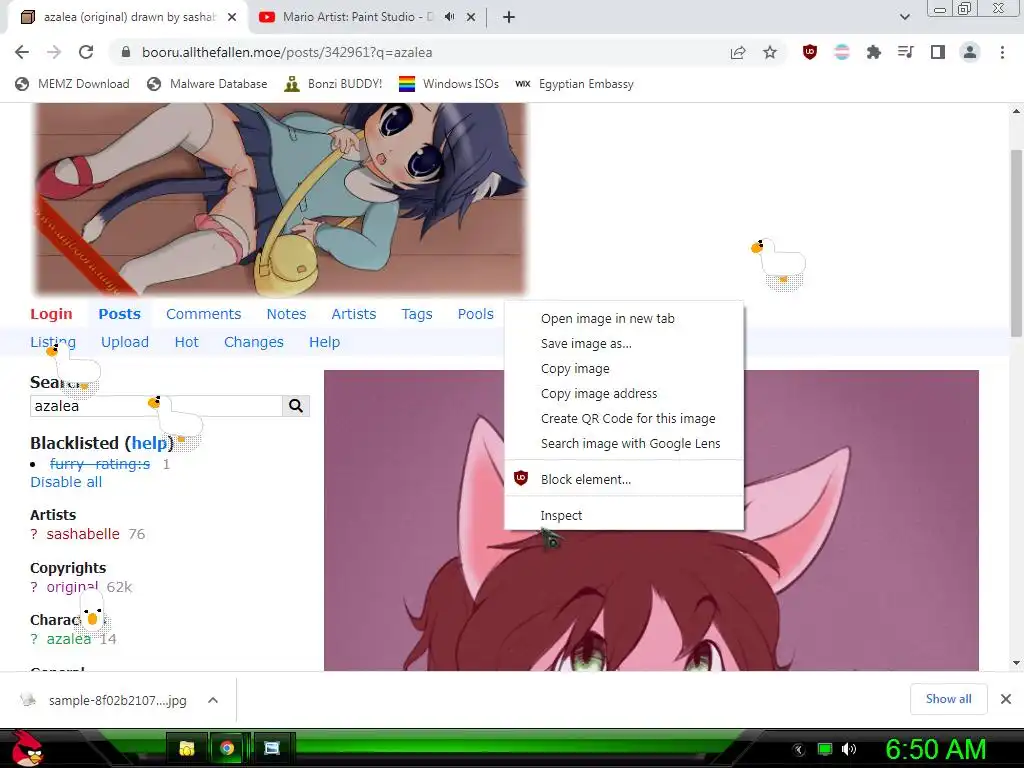The image size is (1024, 768).
Task: Click the green monitor tray icon
Action: coord(825,749)
